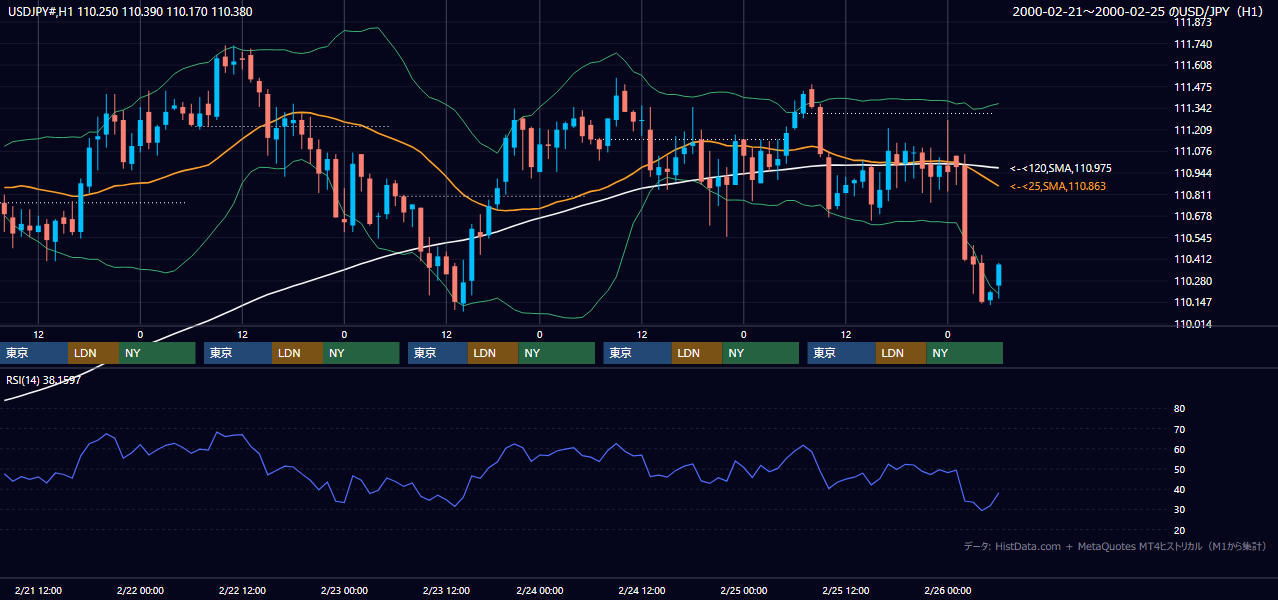Click price axis value 111.076
The width and height of the screenshot is (1278, 600).
1192,151
